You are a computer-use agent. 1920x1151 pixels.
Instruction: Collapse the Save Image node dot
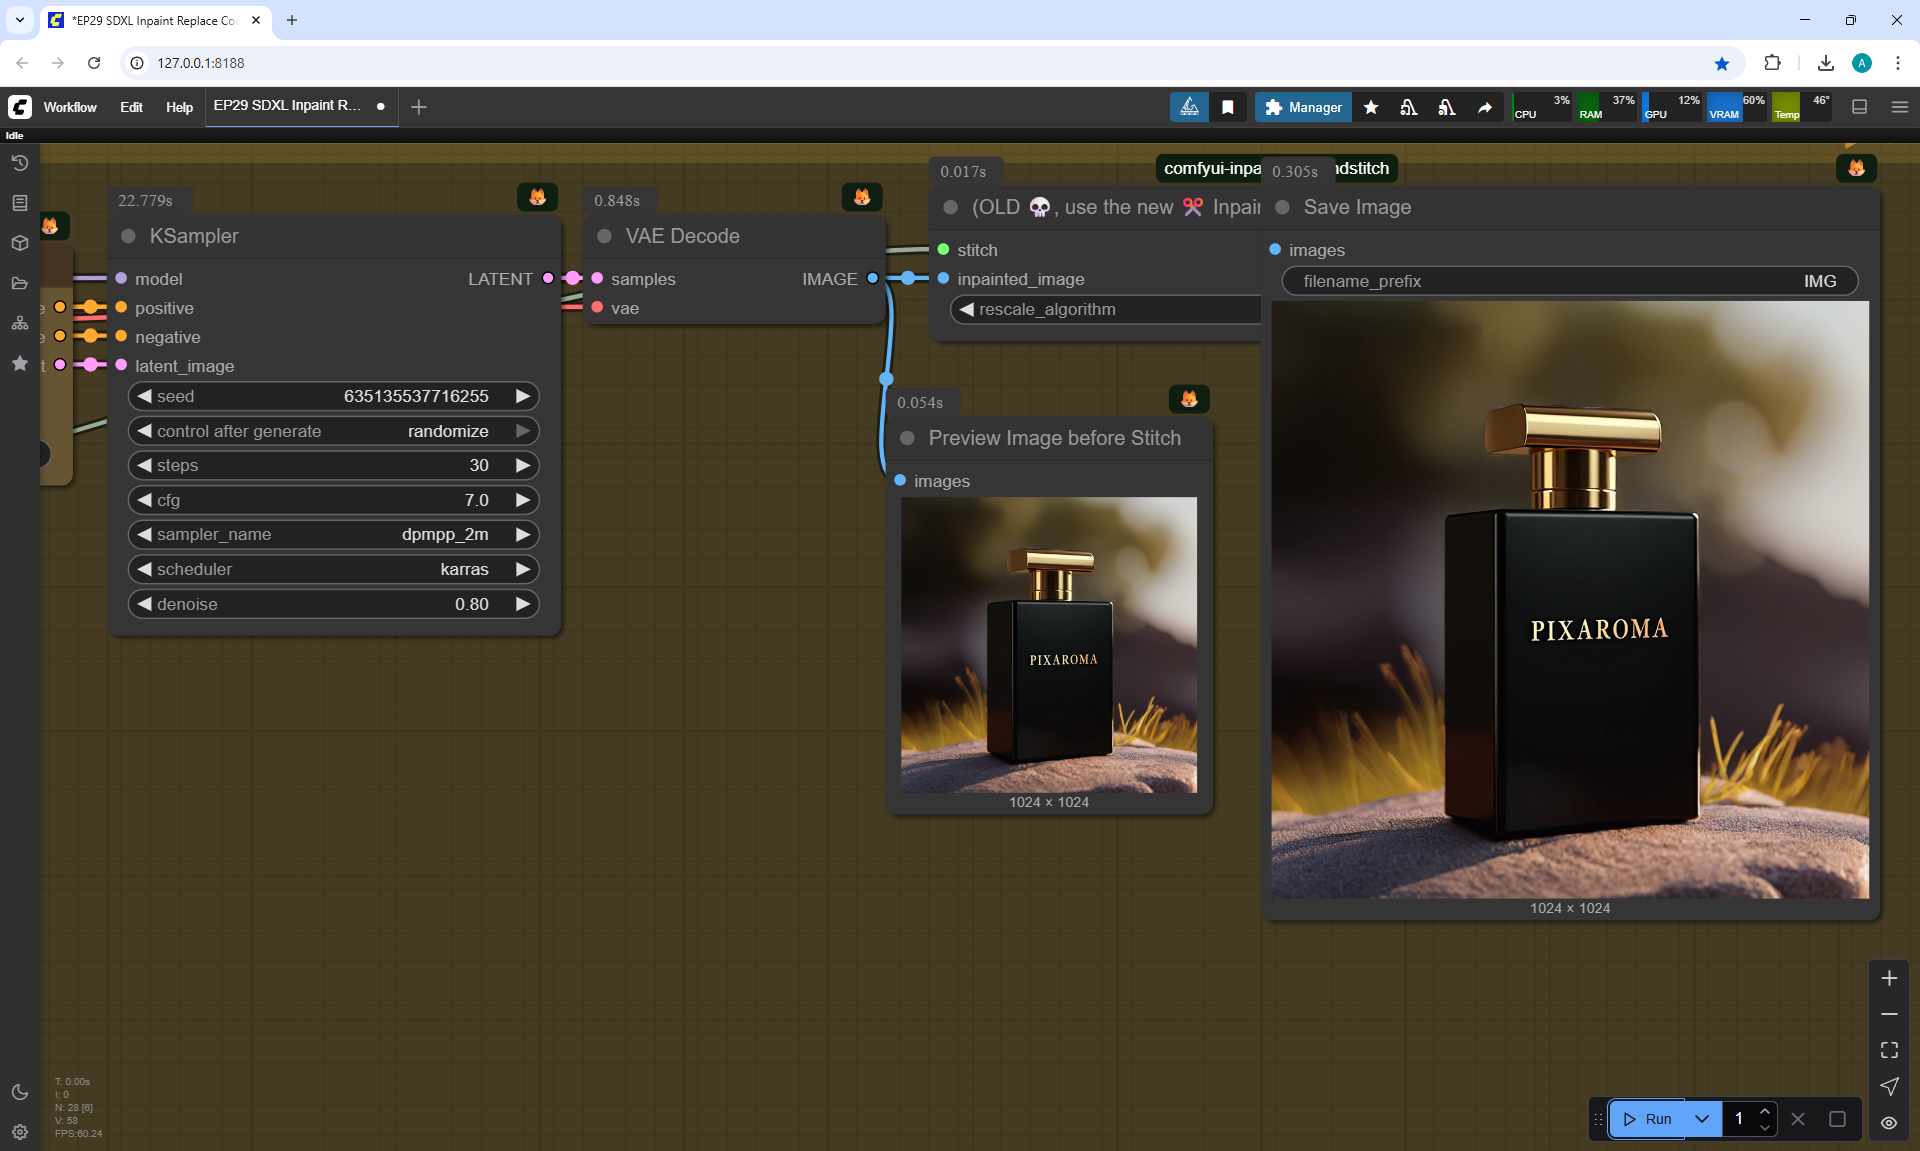(x=1282, y=207)
